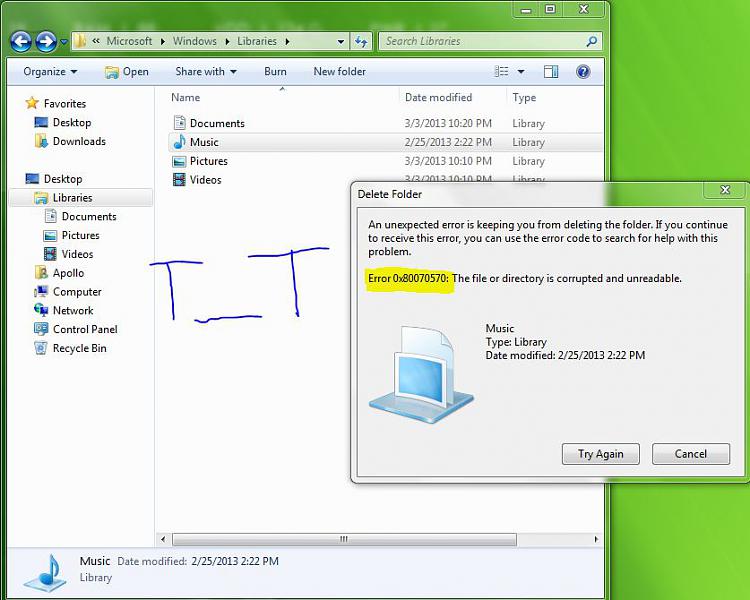Open Recycle Bin in navigation pane
750x600 pixels.
pyautogui.click(x=79, y=348)
